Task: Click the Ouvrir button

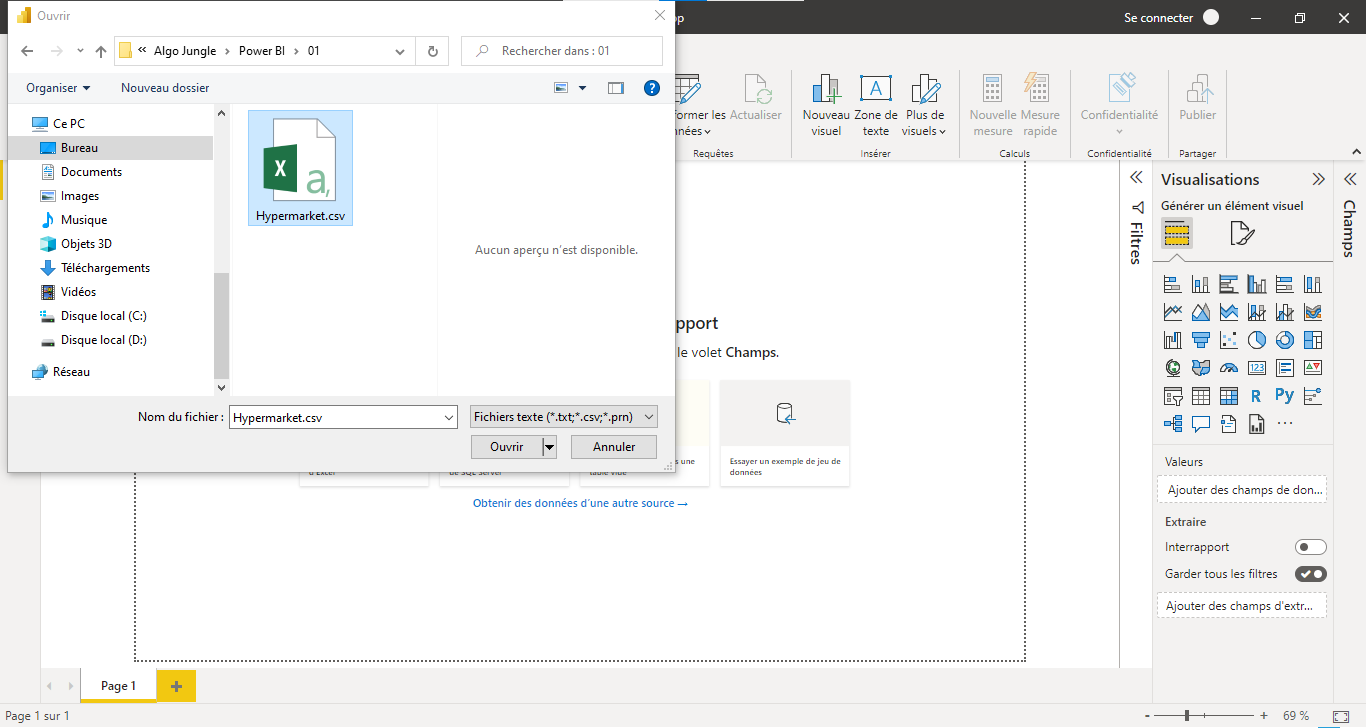Action: 507,447
